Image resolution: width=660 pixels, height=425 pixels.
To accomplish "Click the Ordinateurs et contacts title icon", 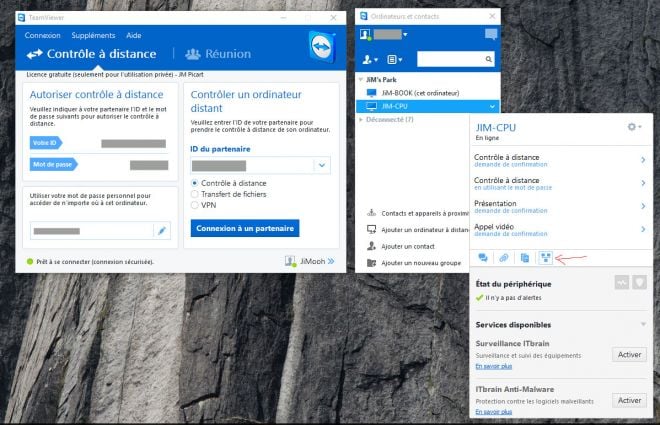I will (x=364, y=16).
